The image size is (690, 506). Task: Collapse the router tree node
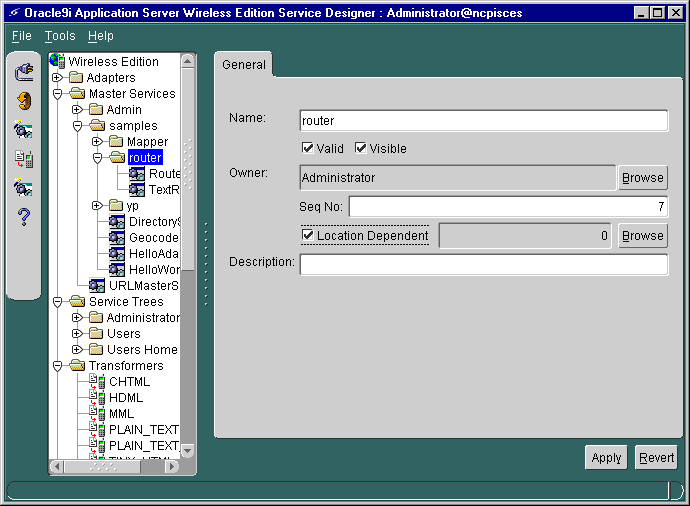click(97, 158)
